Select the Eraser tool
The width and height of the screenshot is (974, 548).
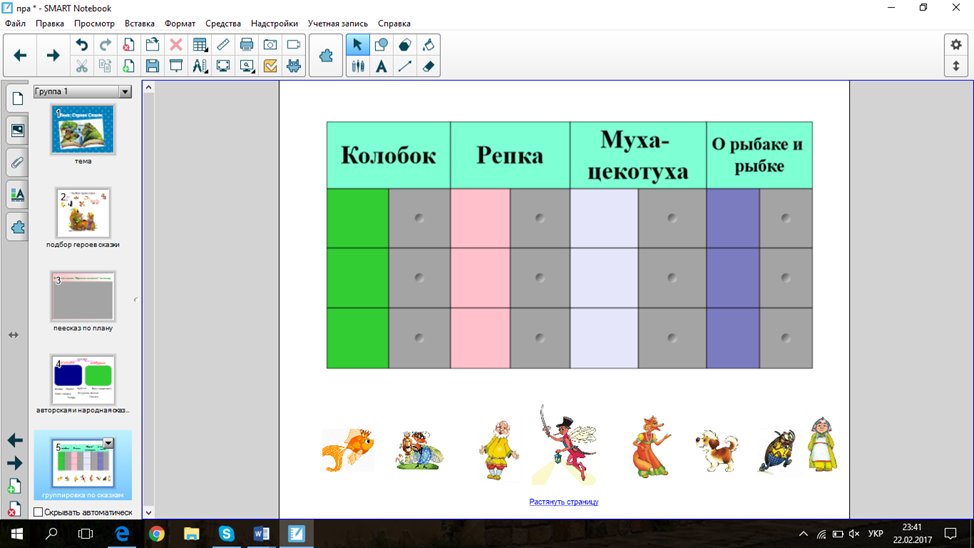point(428,67)
